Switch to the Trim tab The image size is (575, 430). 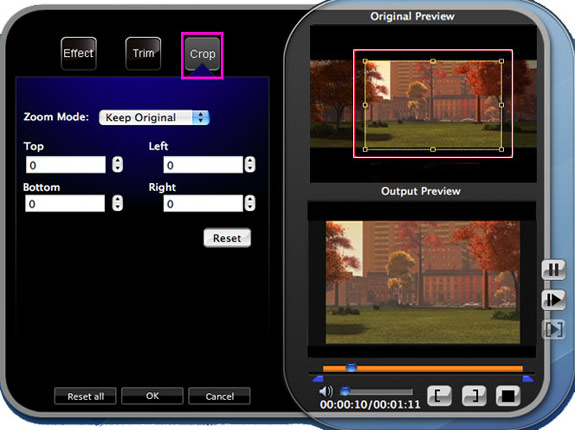coord(143,54)
